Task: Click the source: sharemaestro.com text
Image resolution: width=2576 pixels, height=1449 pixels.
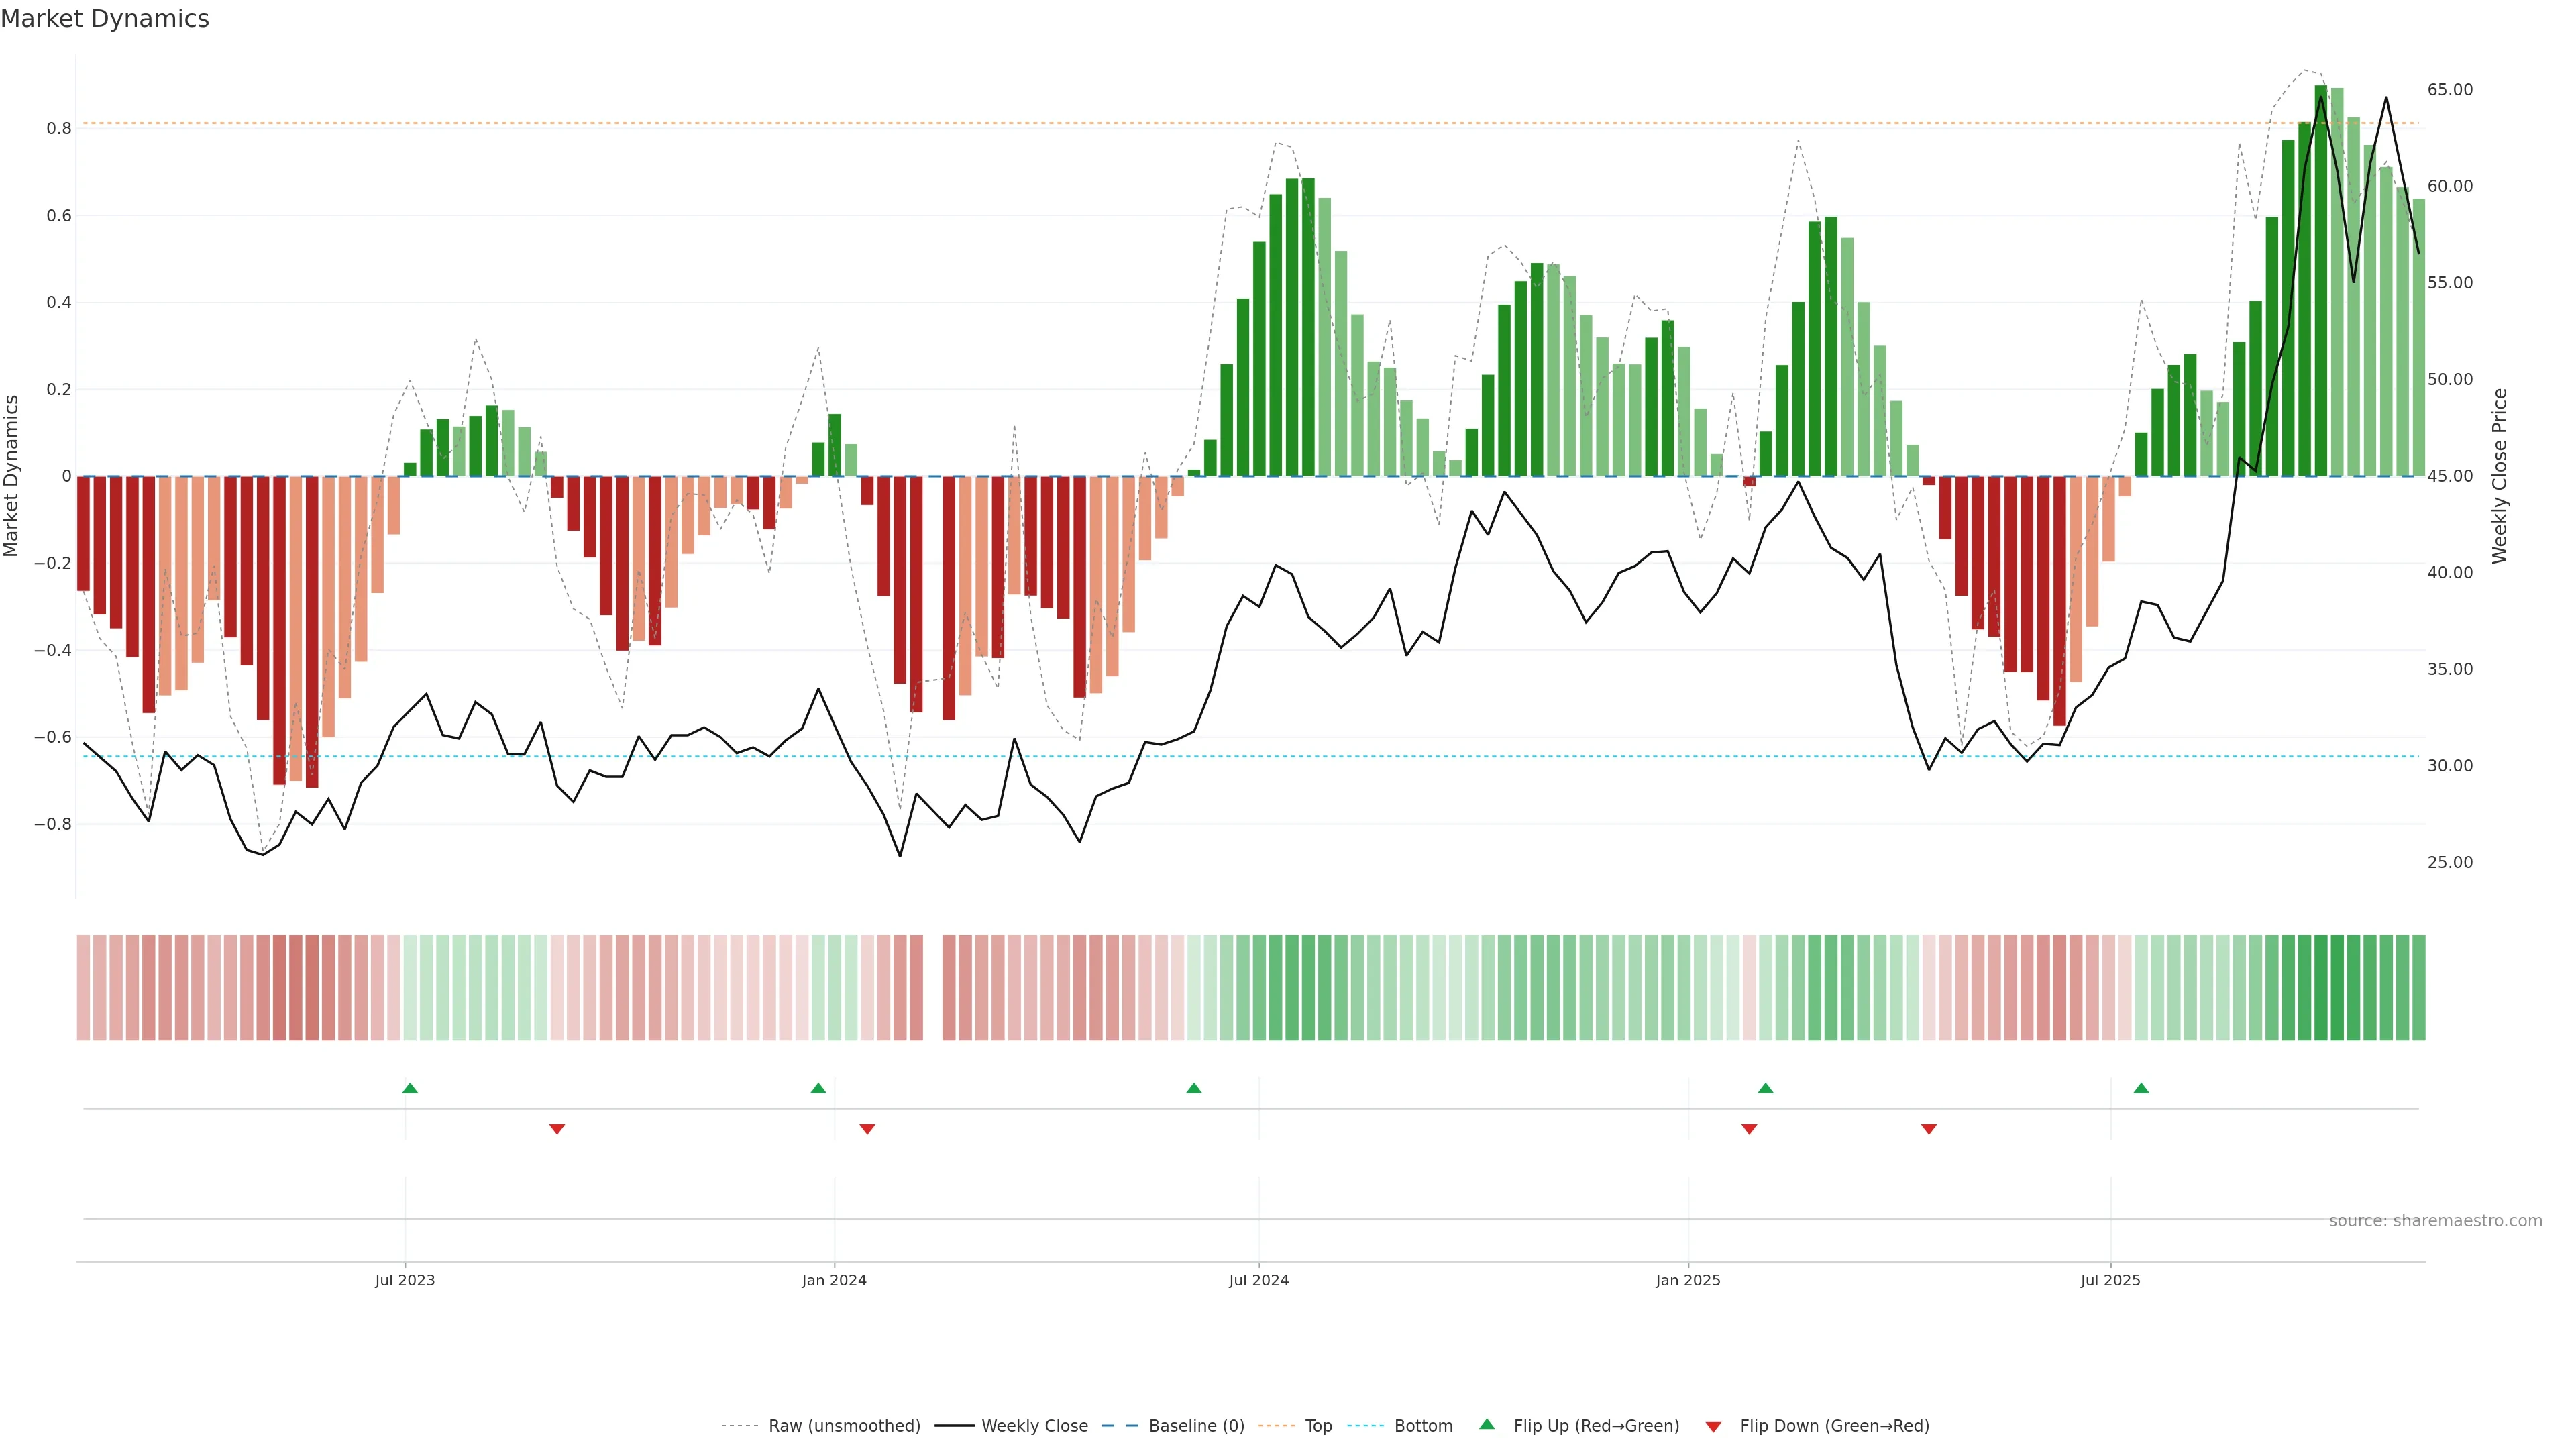Action: 2435,1221
